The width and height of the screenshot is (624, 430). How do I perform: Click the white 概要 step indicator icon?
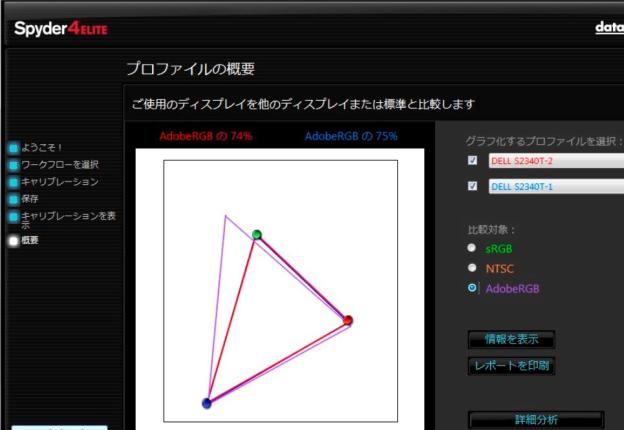[x=14, y=241]
